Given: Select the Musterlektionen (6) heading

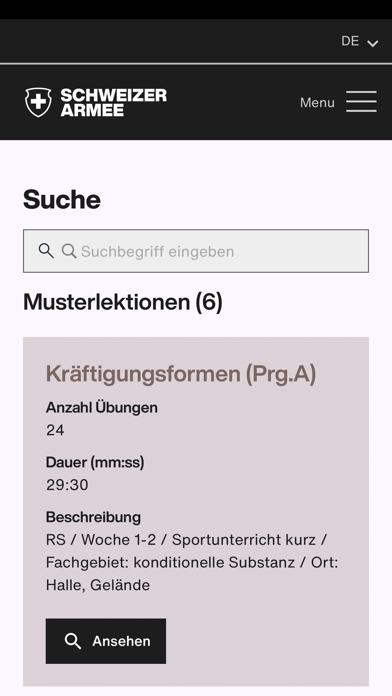Looking at the screenshot, I should coord(123,302).
